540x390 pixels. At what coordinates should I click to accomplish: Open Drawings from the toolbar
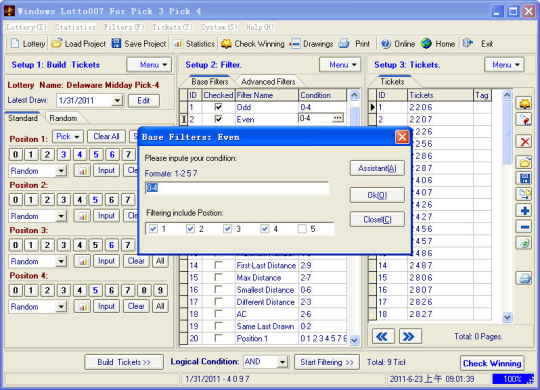point(311,44)
